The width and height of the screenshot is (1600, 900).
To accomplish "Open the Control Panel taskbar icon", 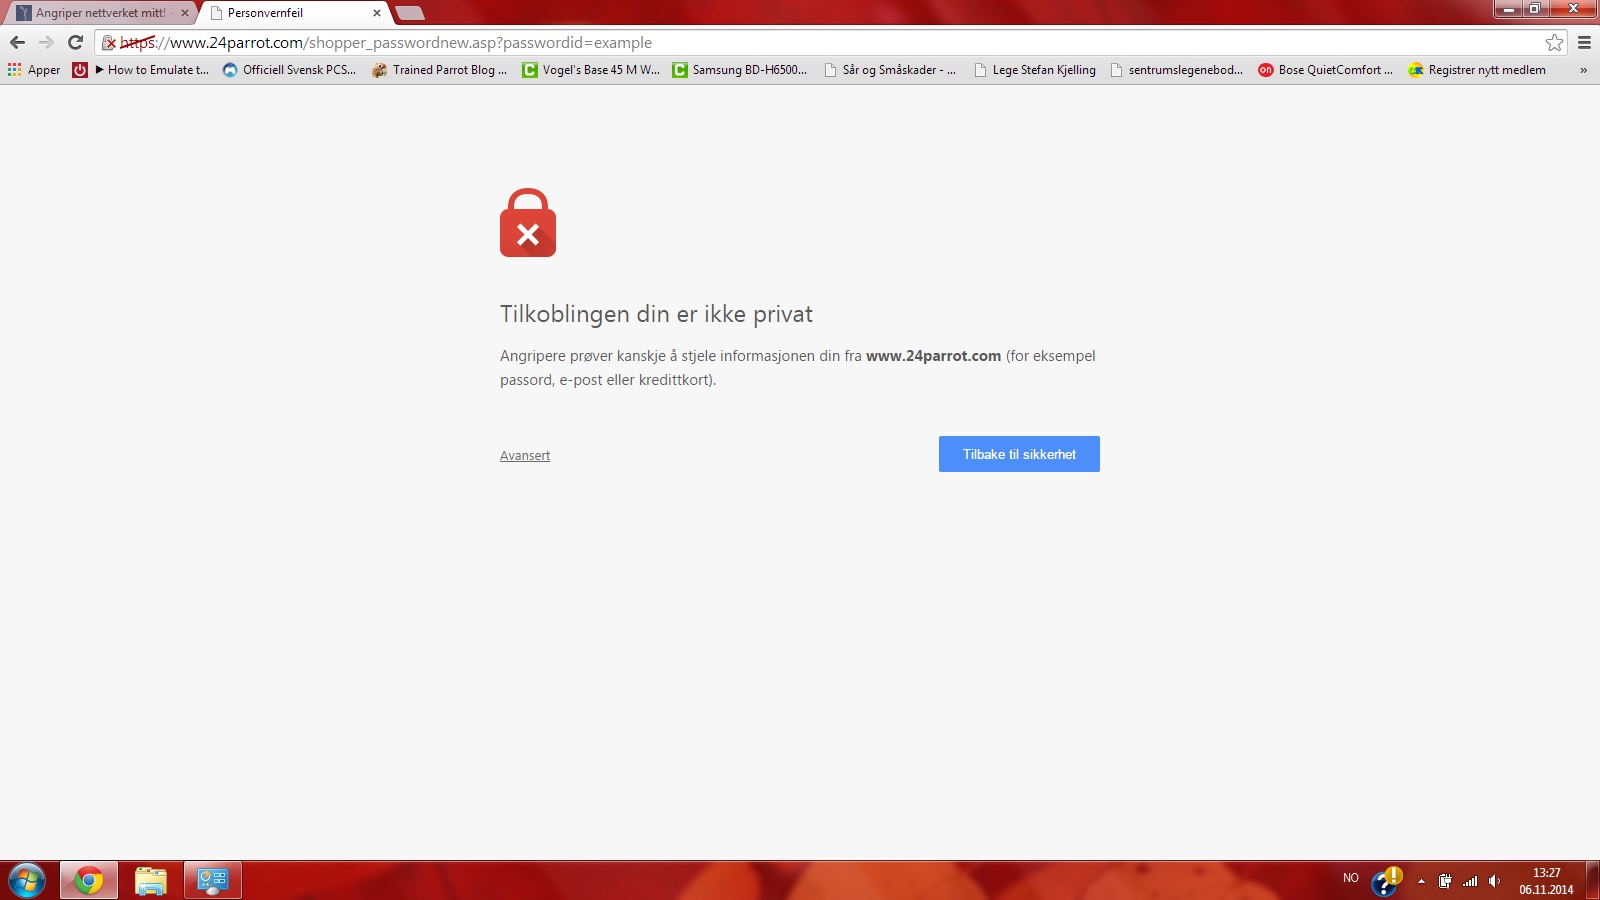I will tap(213, 881).
